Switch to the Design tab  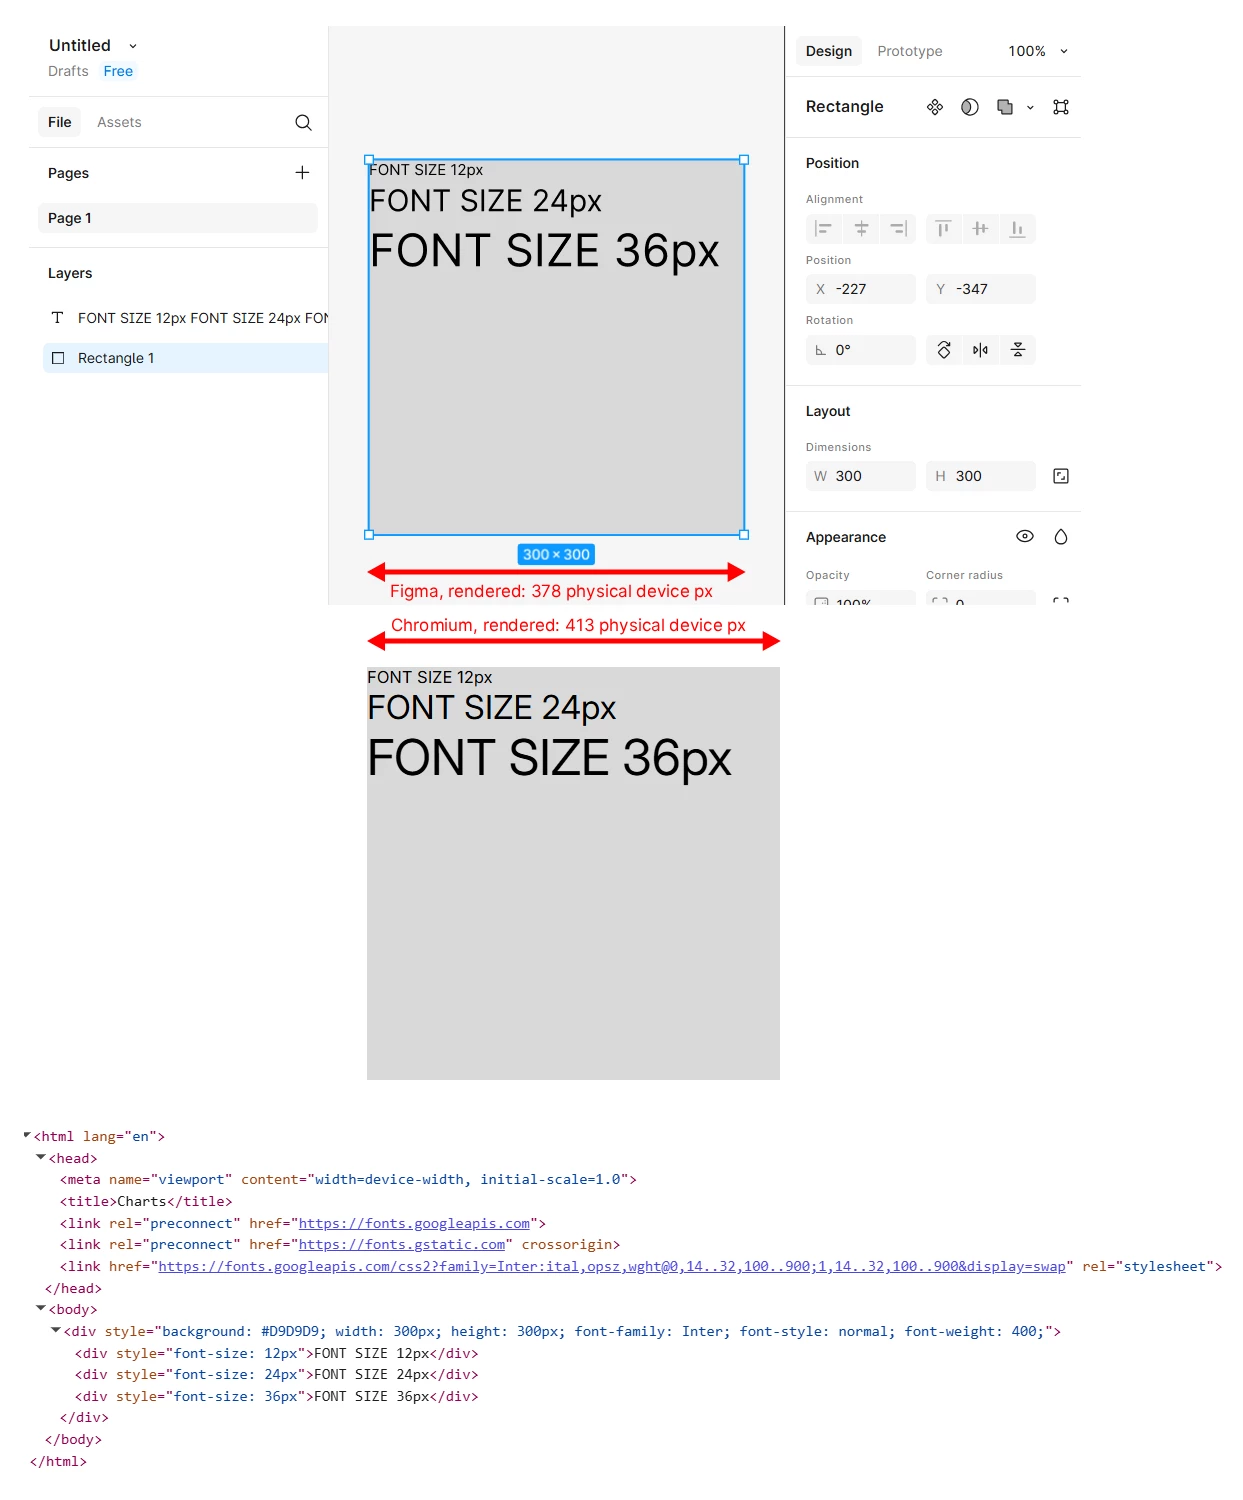click(x=829, y=51)
